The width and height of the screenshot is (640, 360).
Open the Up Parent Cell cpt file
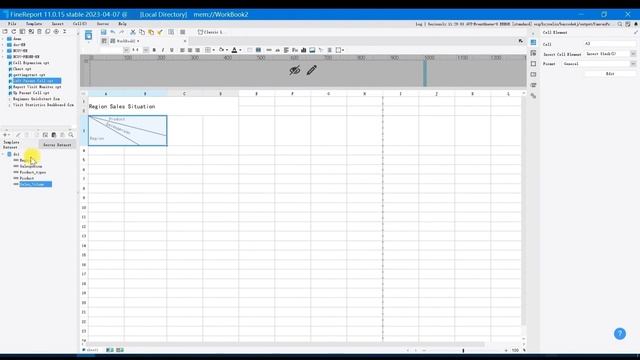31,93
